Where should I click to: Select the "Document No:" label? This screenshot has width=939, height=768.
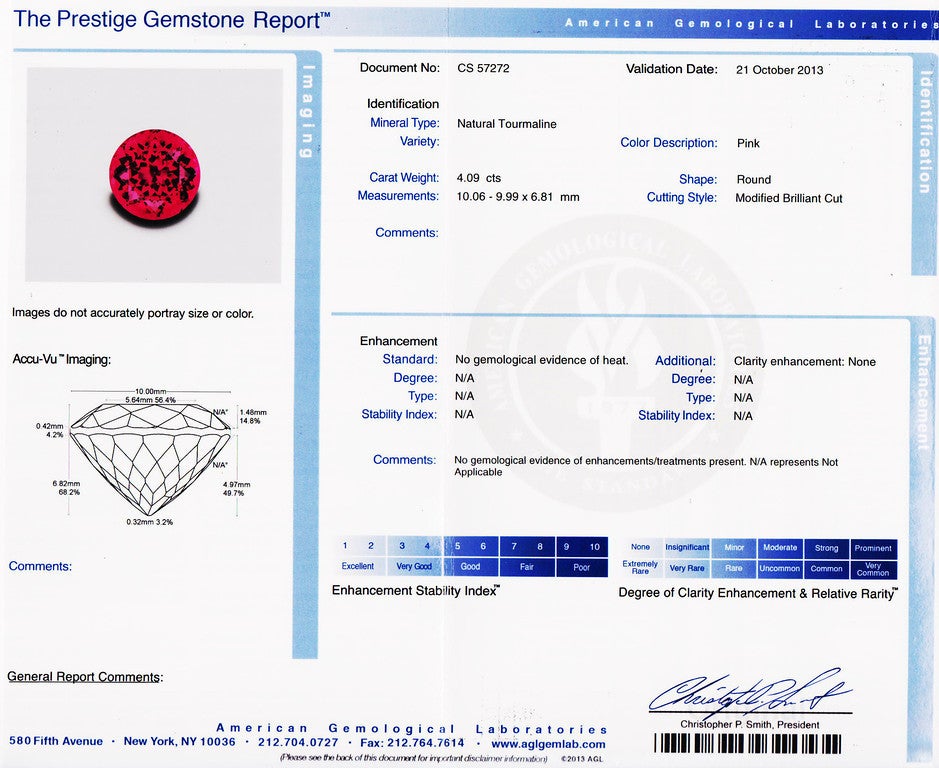(399, 68)
